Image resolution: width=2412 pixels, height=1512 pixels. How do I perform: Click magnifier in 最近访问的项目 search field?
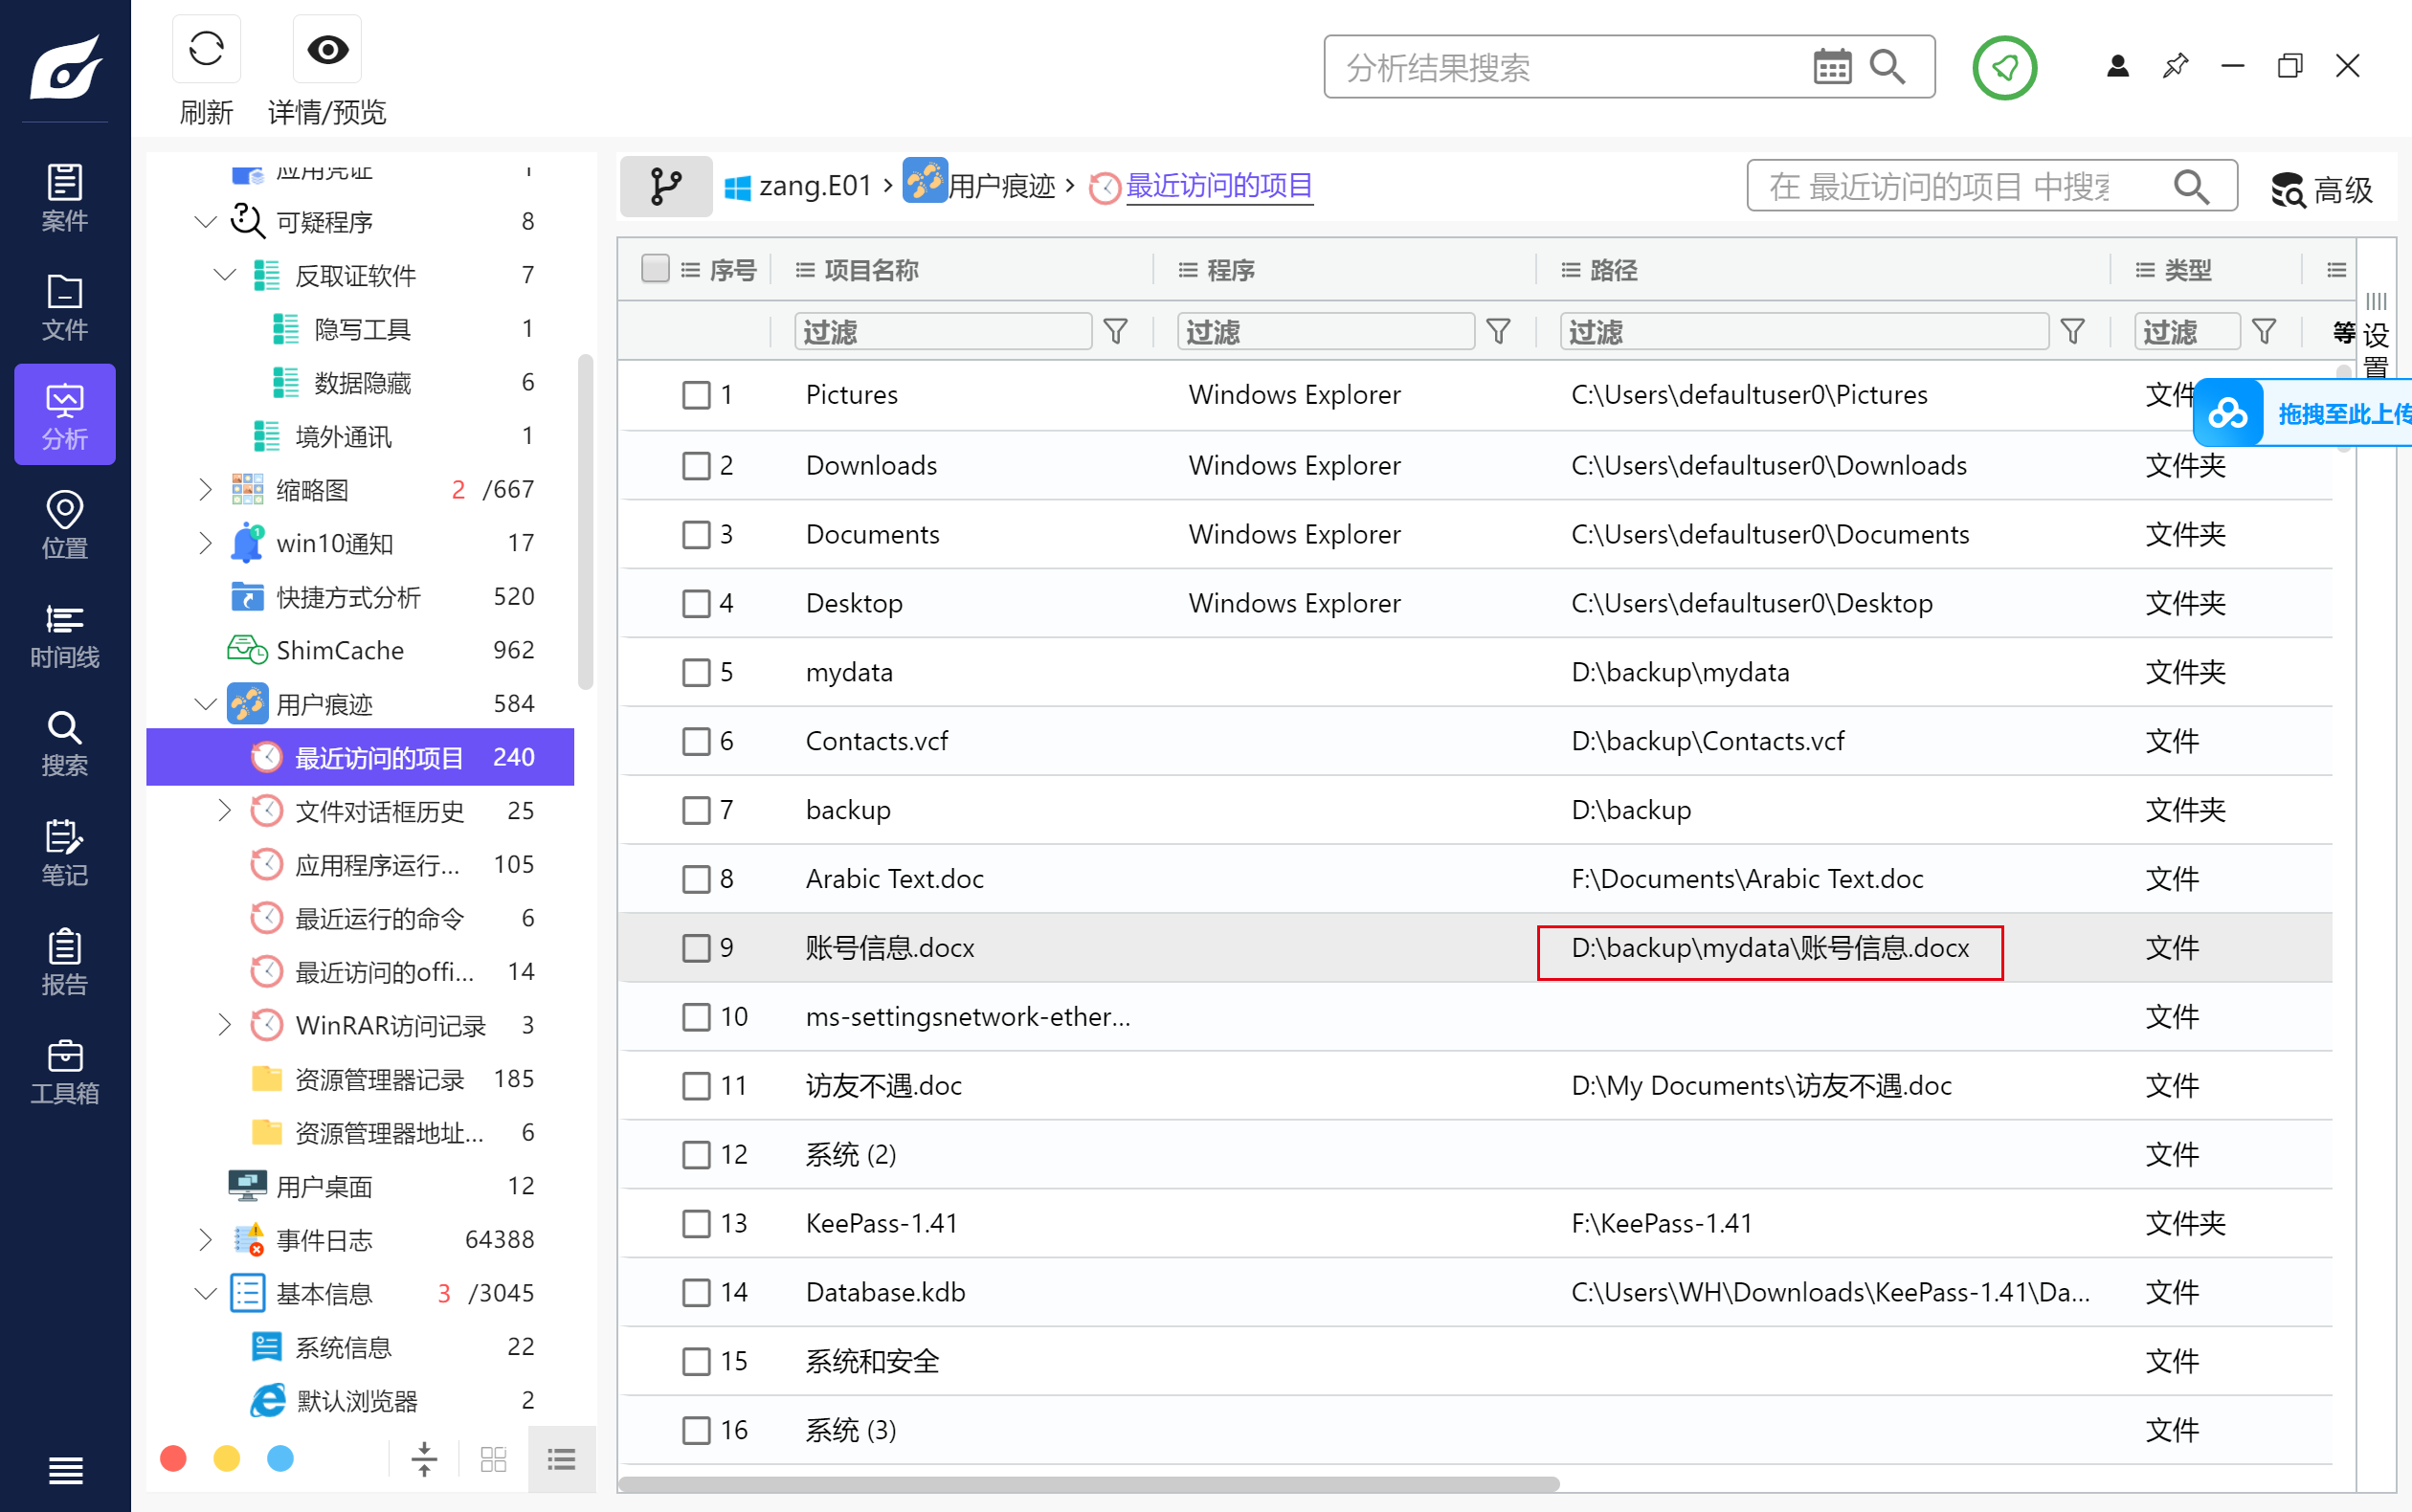tap(2191, 186)
